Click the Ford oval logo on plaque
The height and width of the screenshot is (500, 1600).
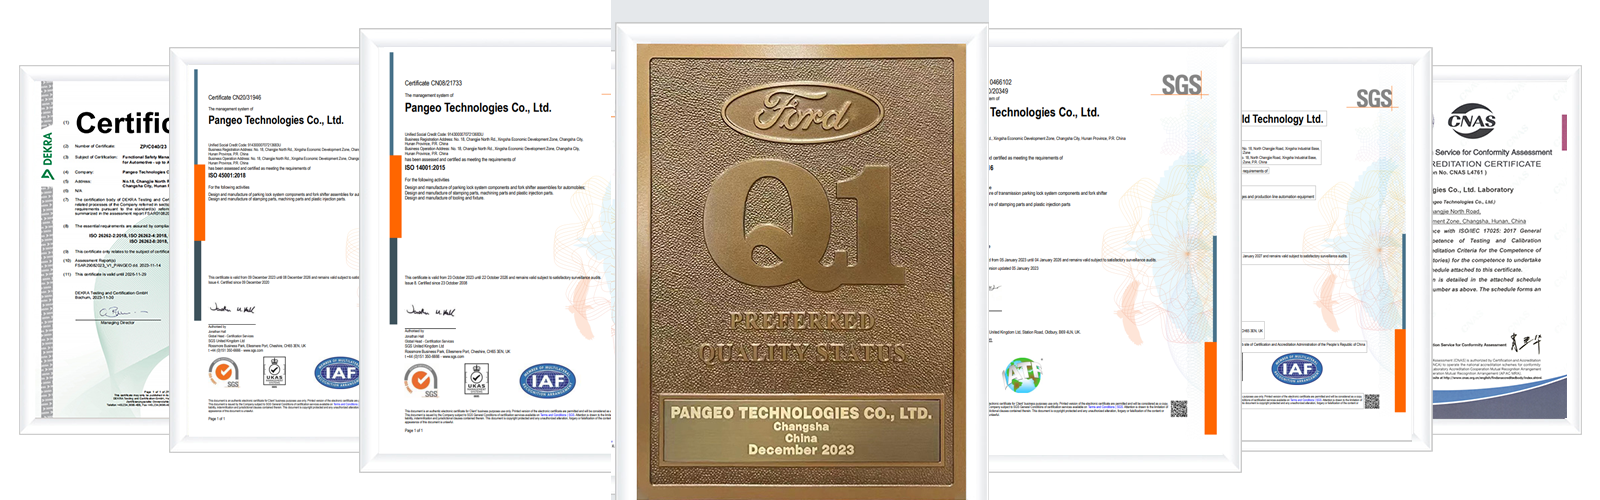pyautogui.click(x=802, y=112)
